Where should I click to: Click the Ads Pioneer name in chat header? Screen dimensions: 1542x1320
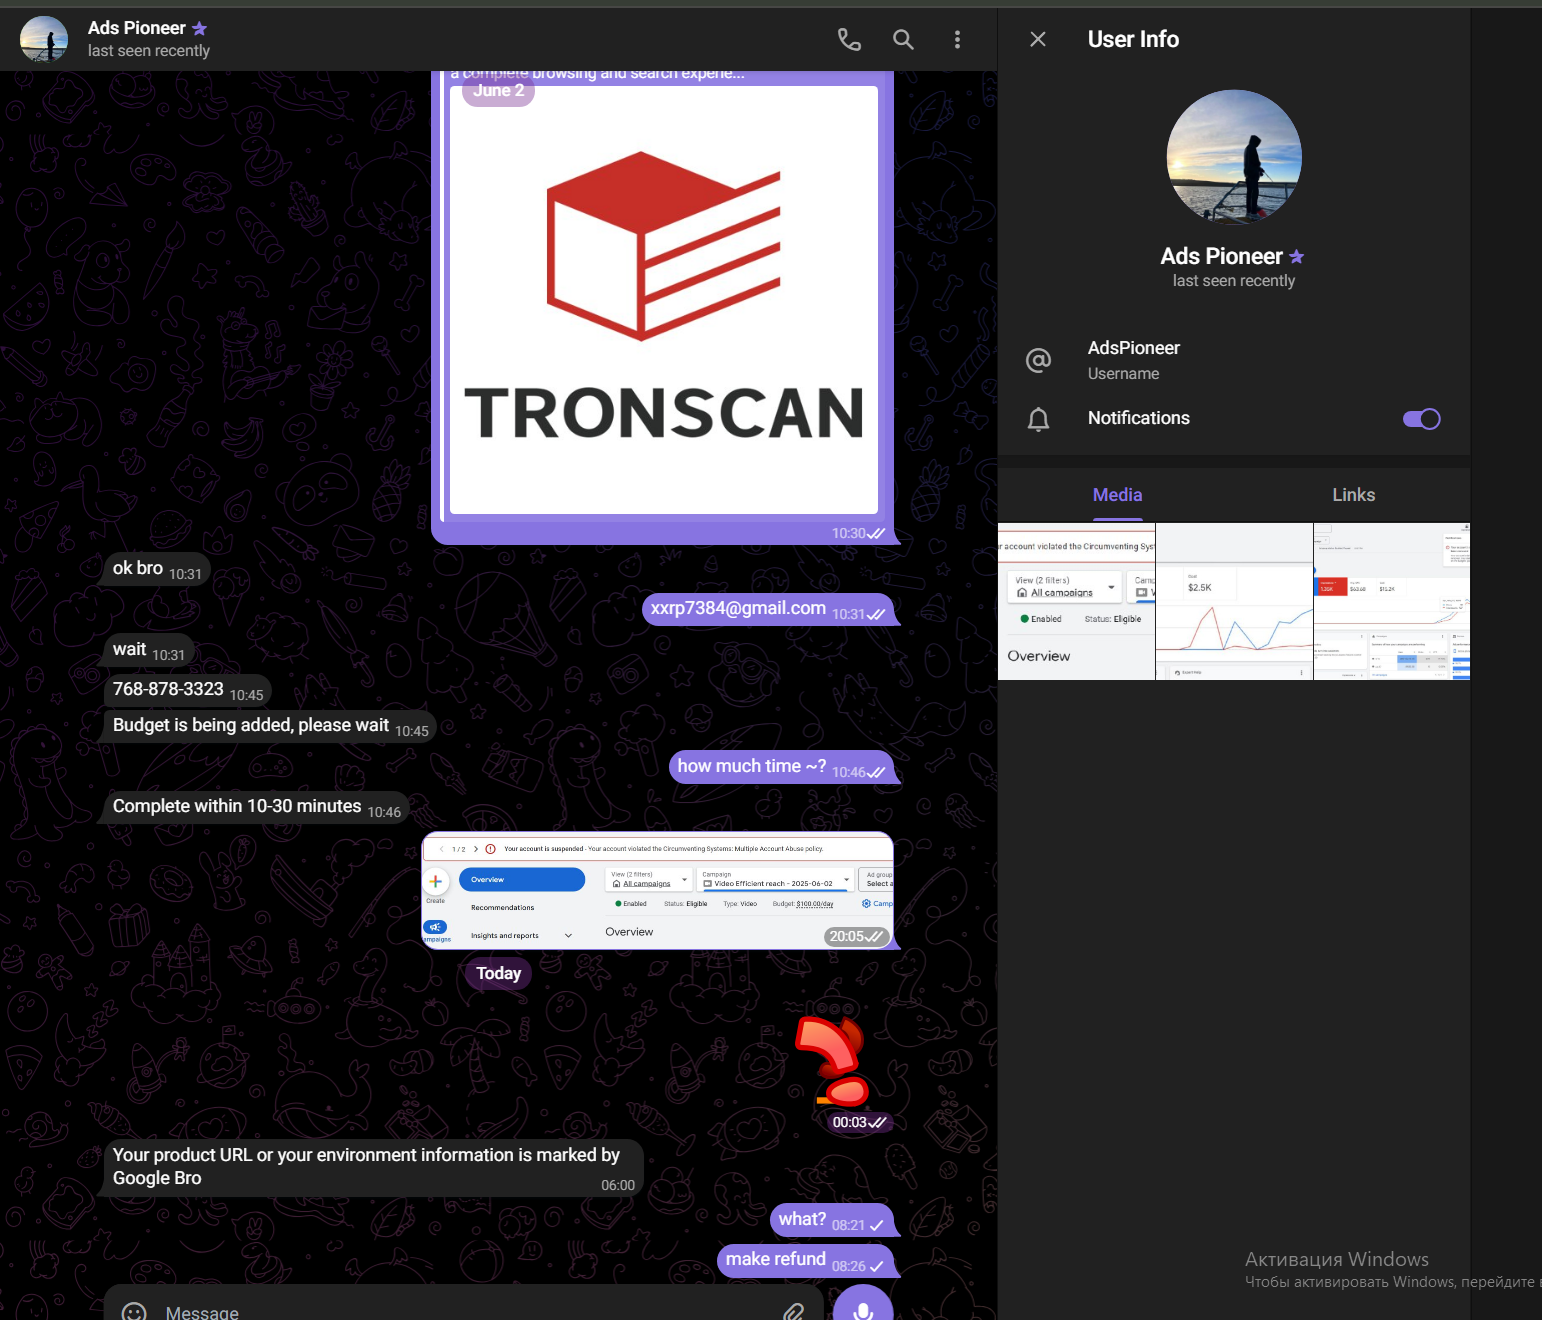point(137,28)
